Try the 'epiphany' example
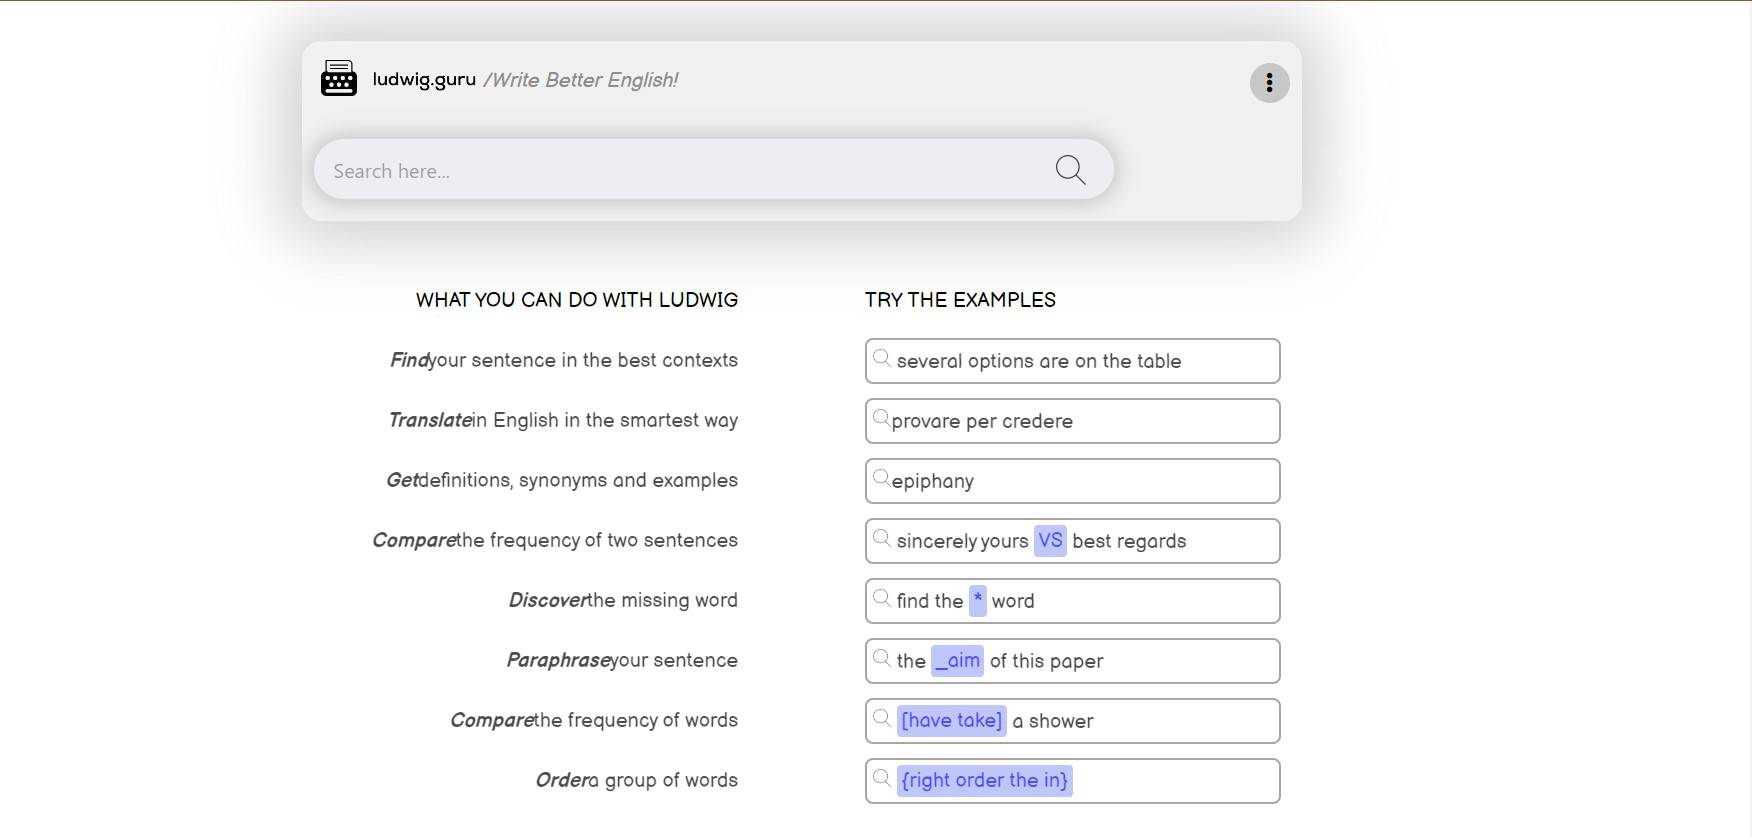The image size is (1752, 837). tap(1072, 481)
